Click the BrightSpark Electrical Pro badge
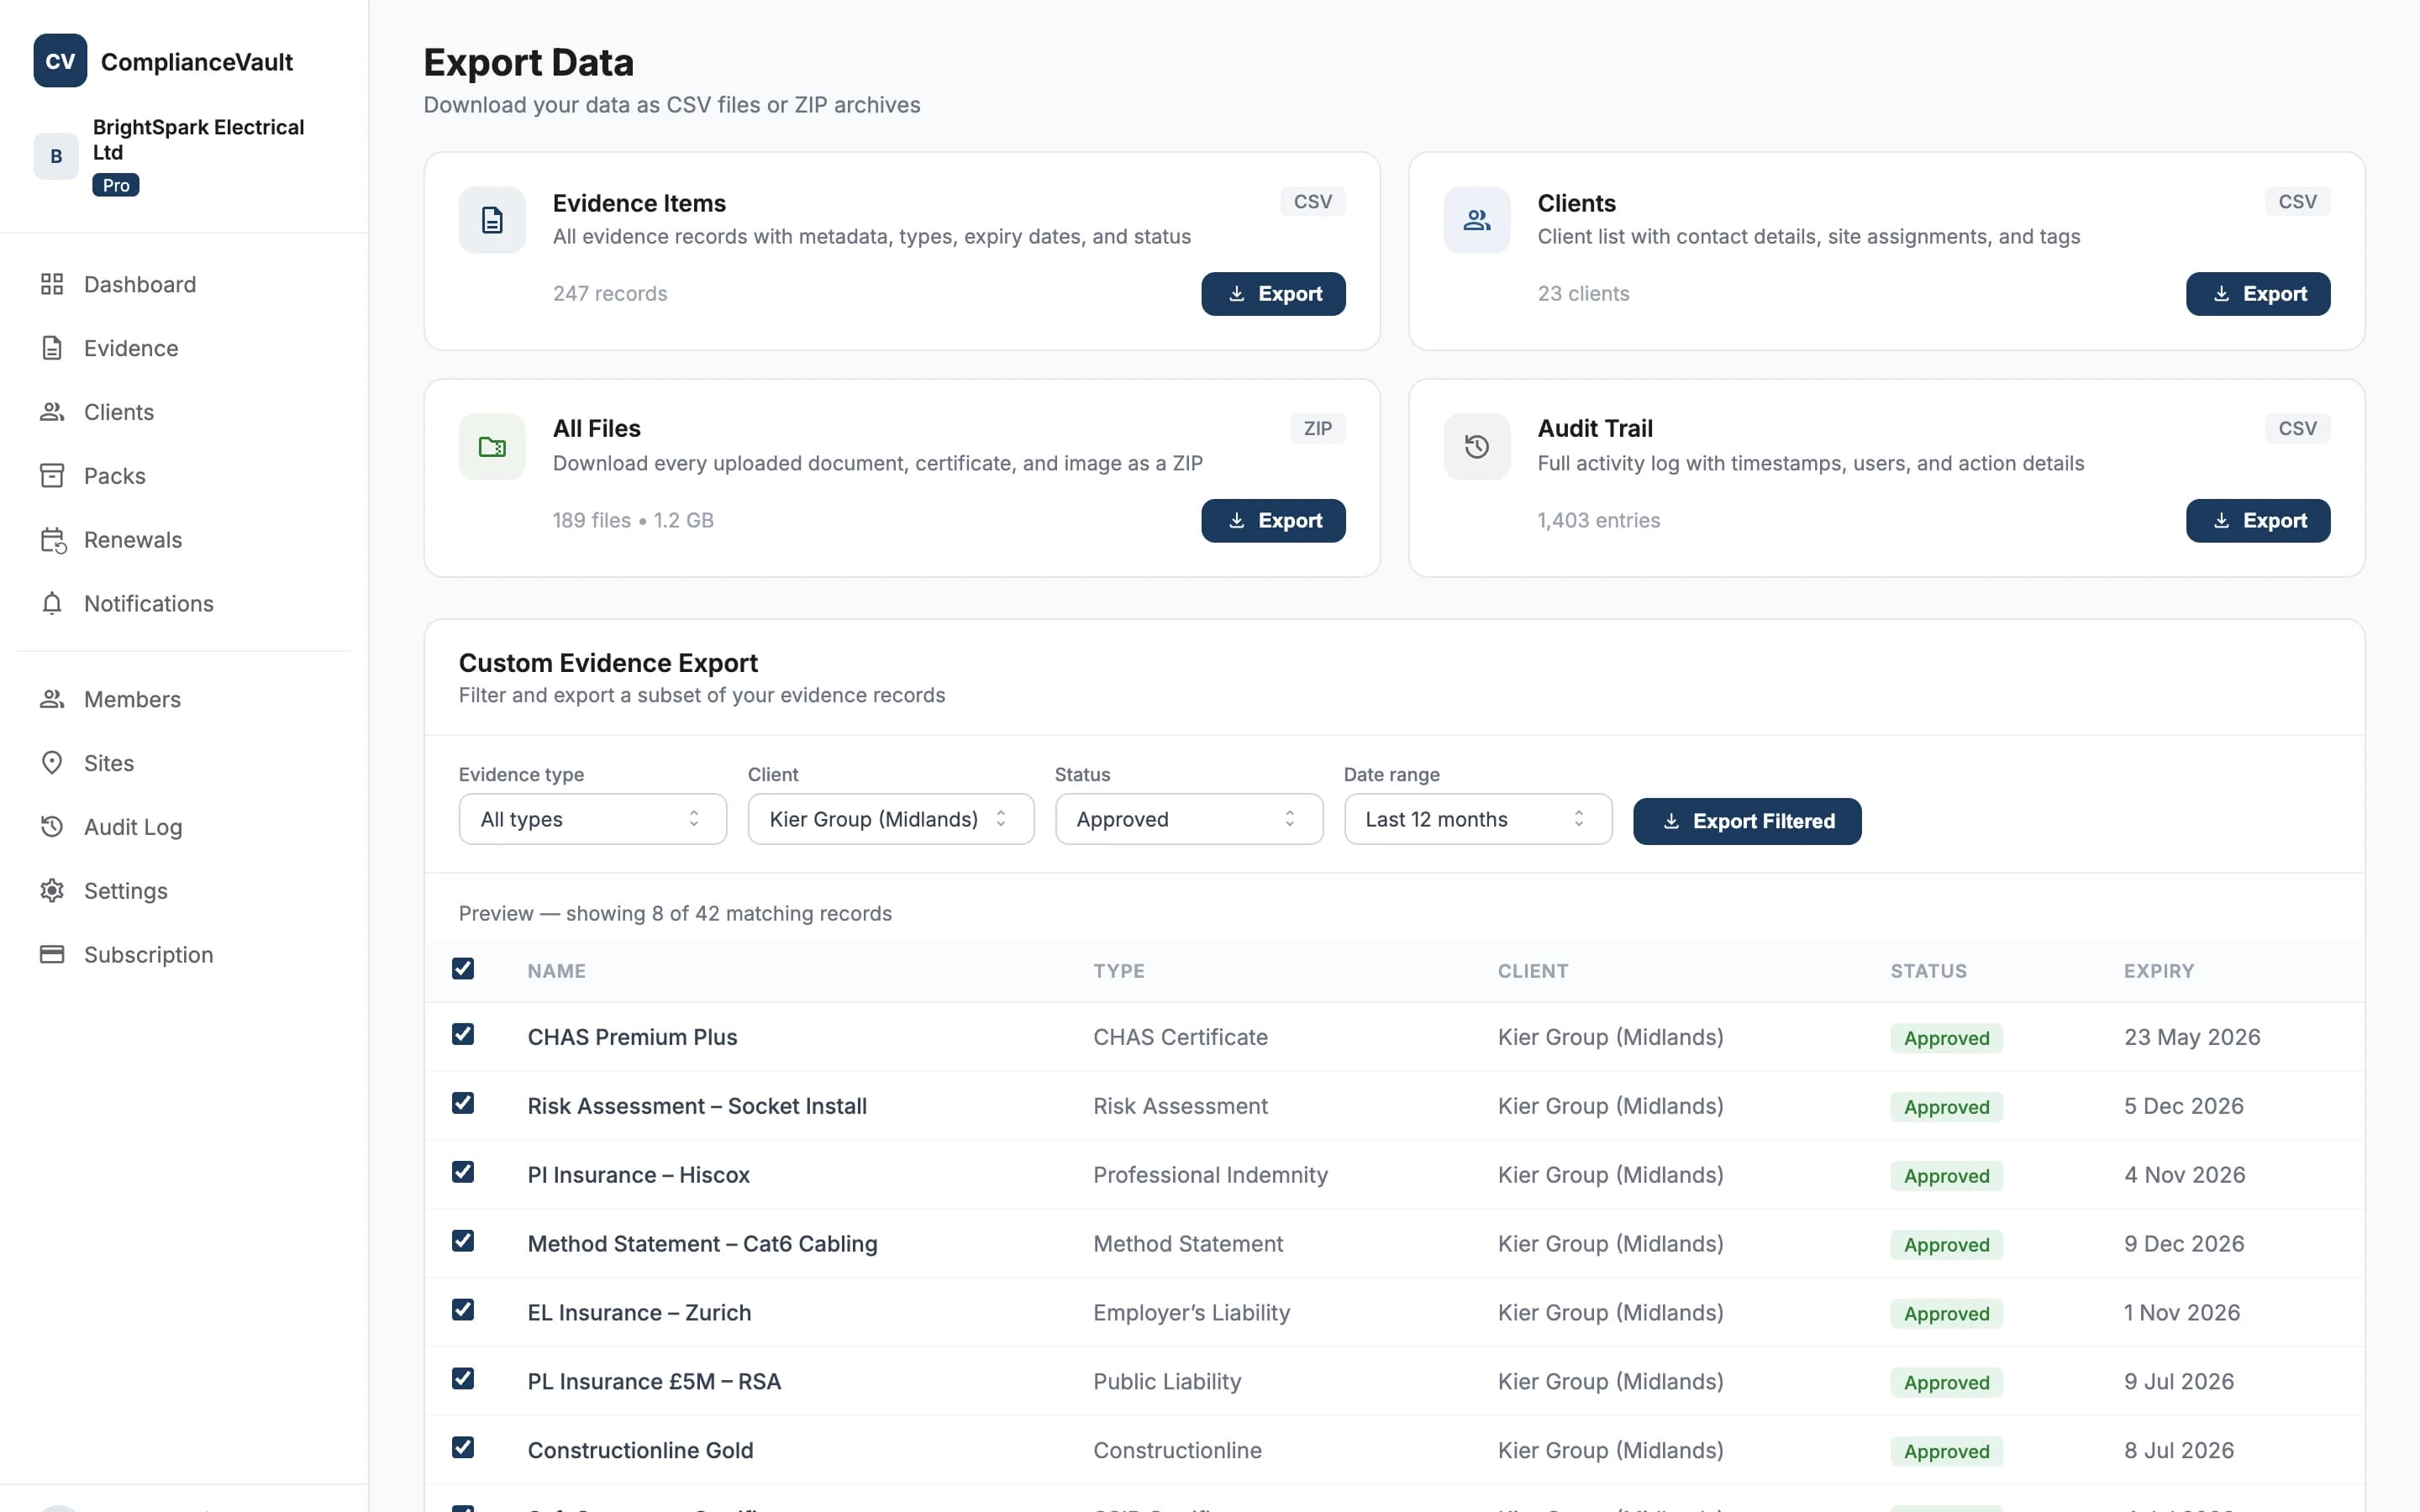 (x=115, y=184)
